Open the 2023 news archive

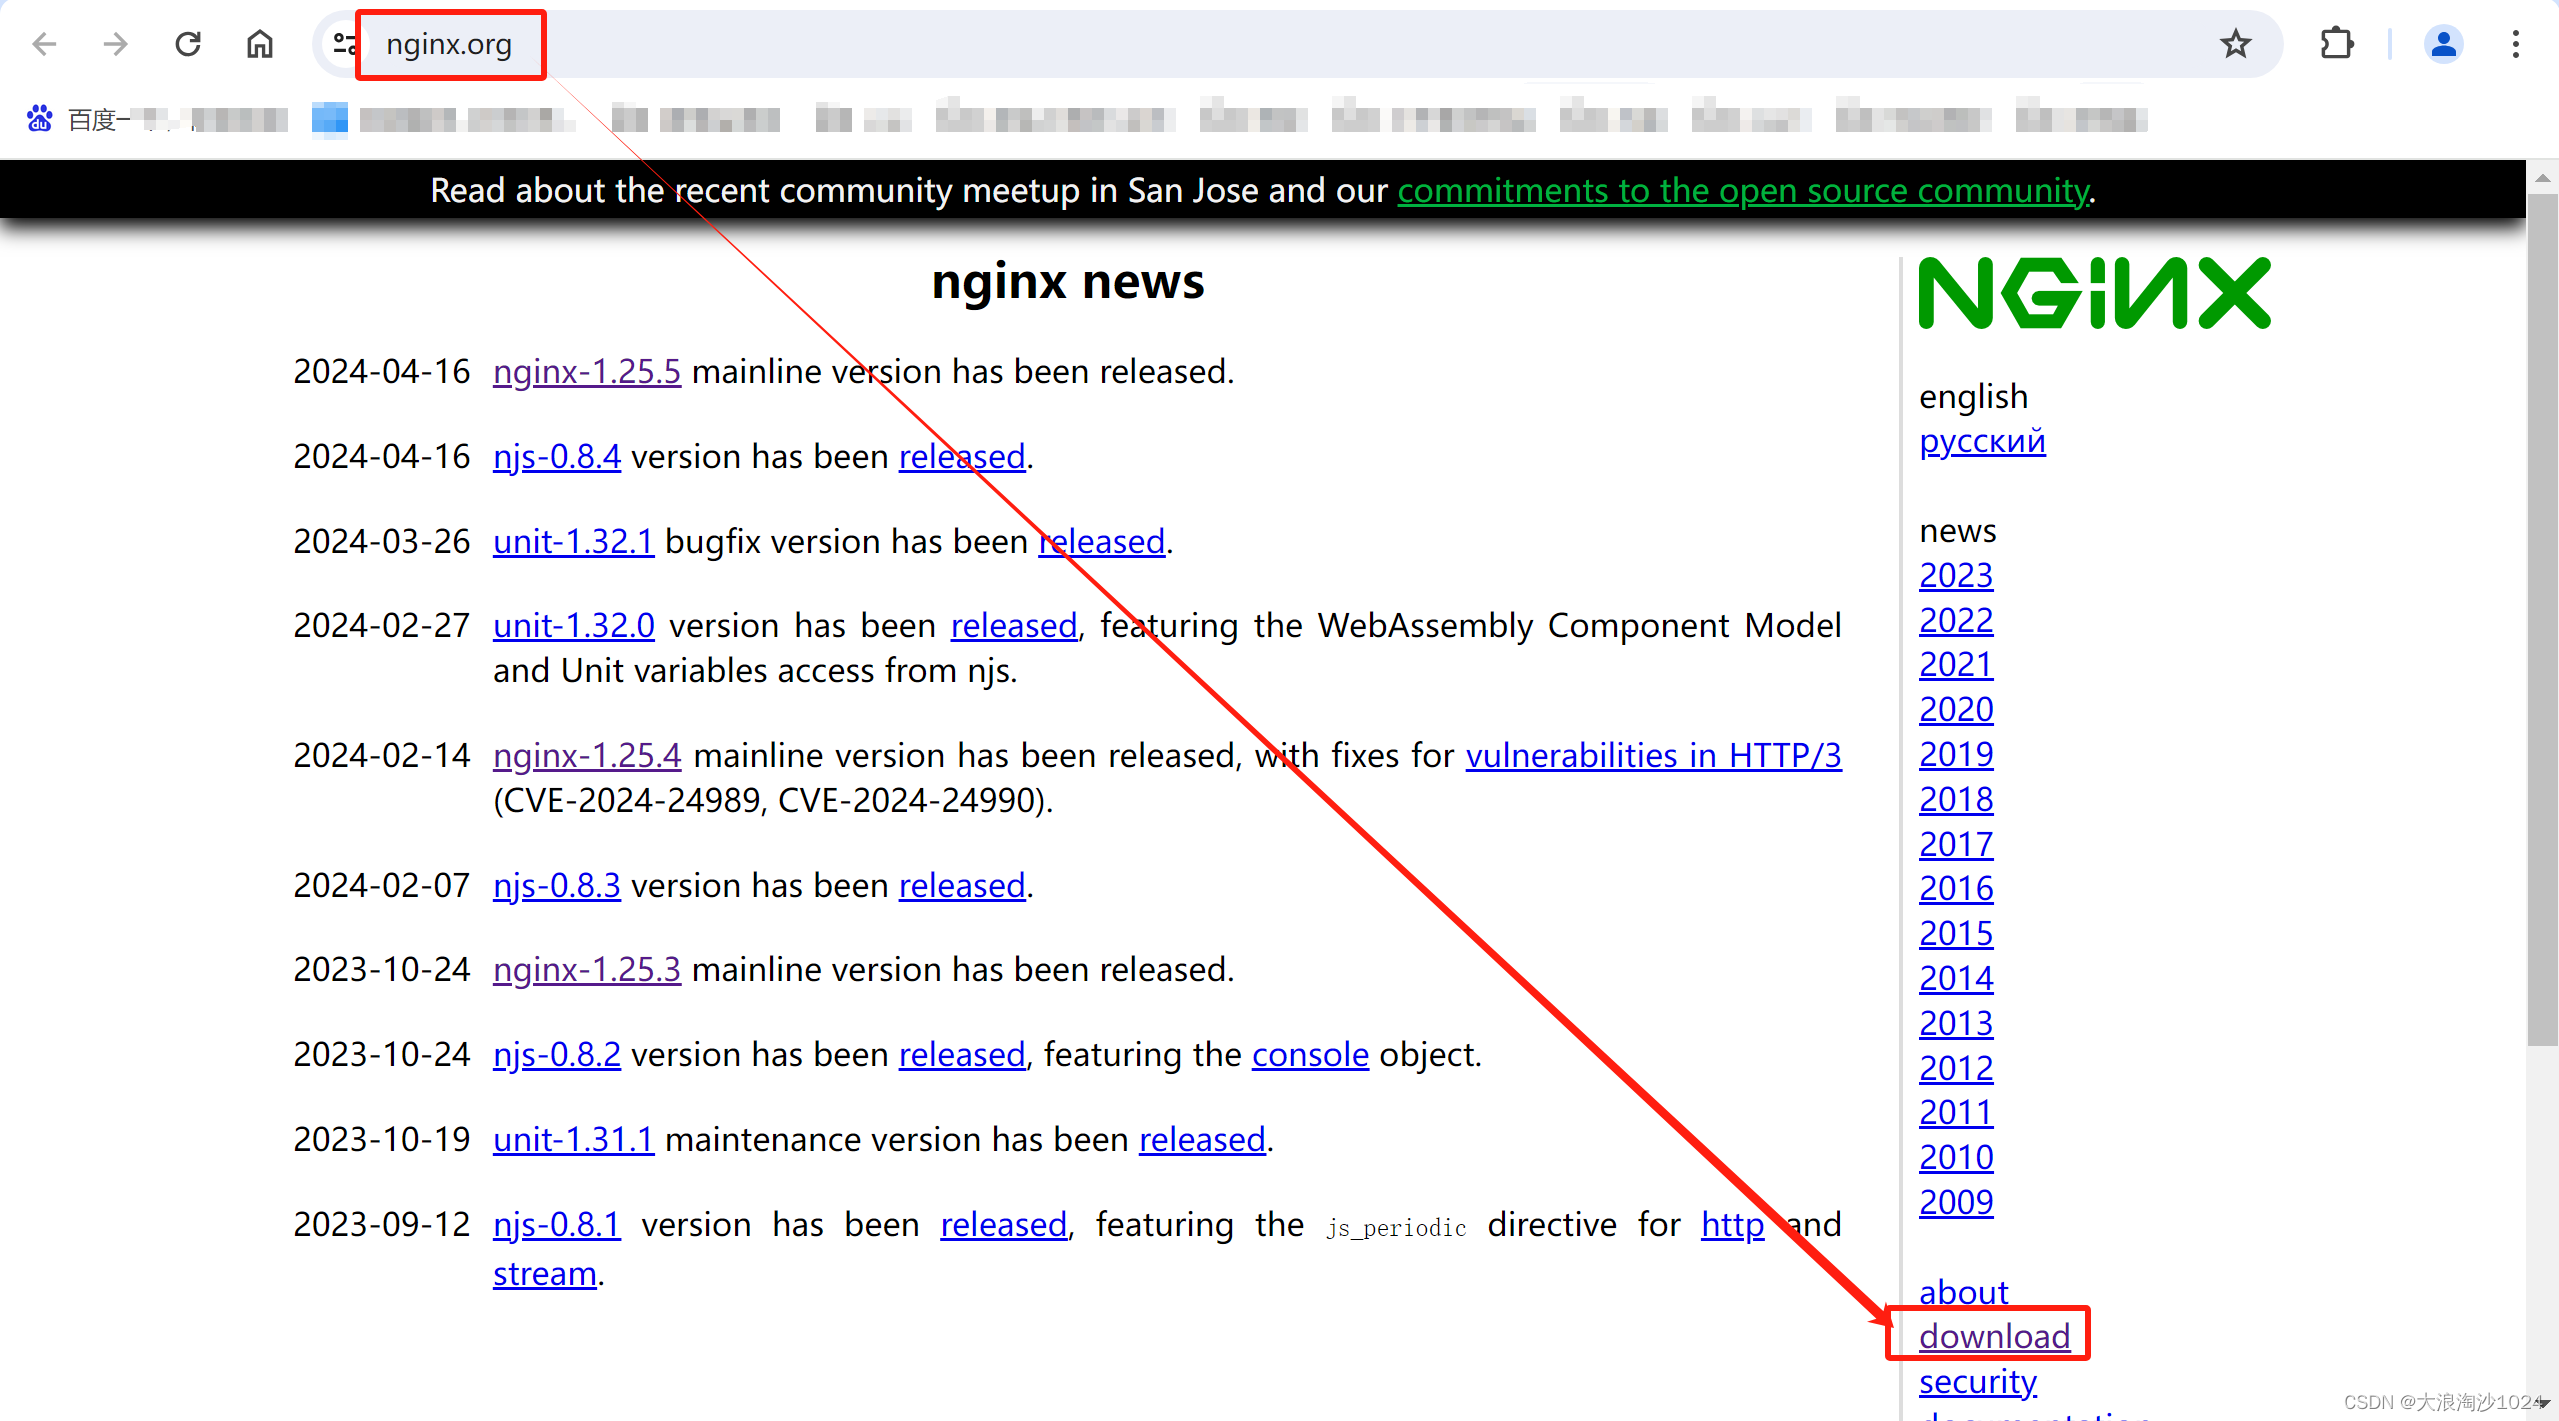pos(1955,575)
